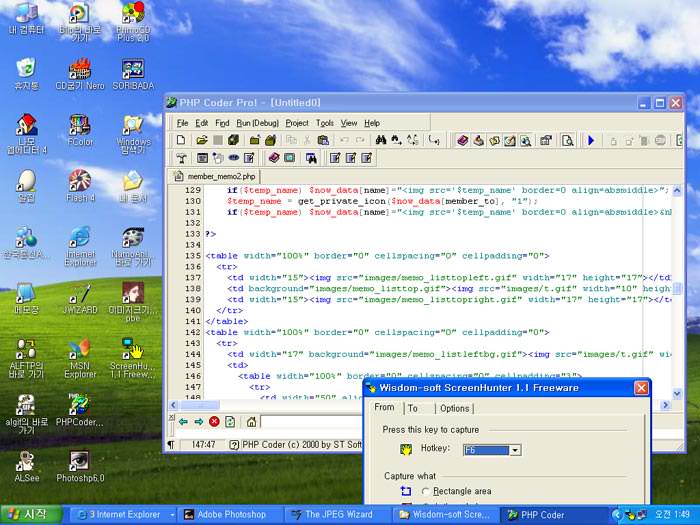The width and height of the screenshot is (700, 525).
Task: Switch to Adobe Photoshop taskbar button
Action: 225,515
